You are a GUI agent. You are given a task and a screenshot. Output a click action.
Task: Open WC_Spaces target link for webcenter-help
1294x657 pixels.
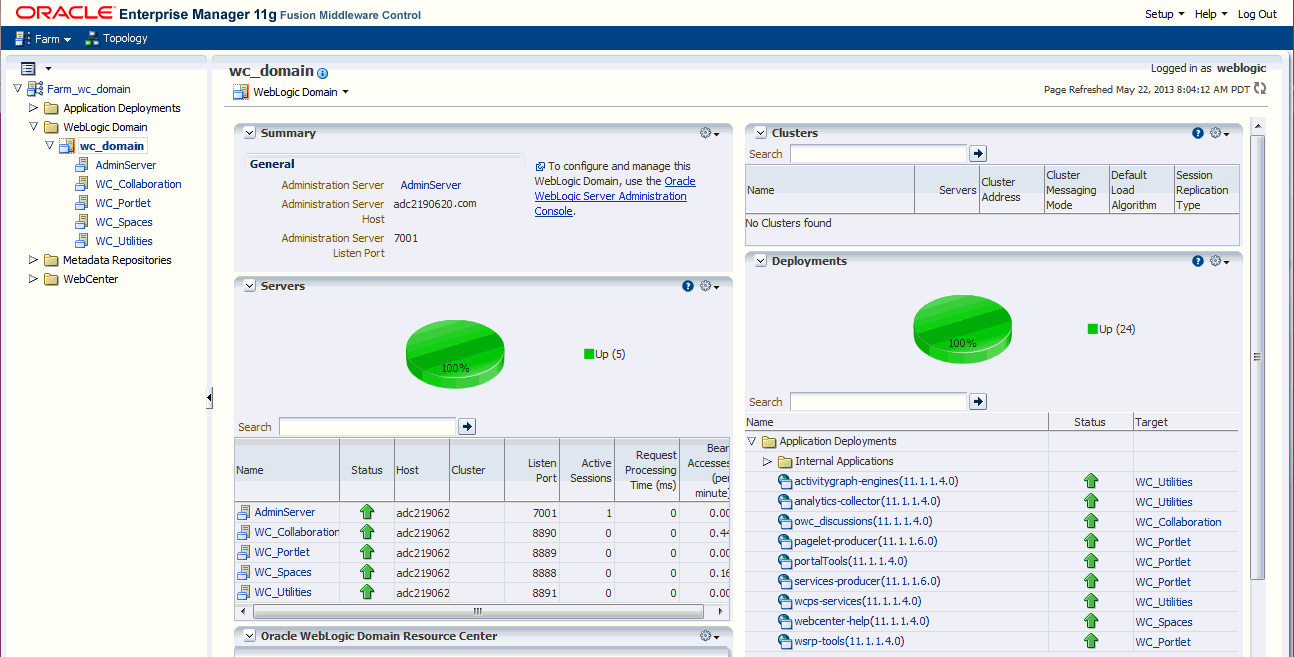[1164, 622]
